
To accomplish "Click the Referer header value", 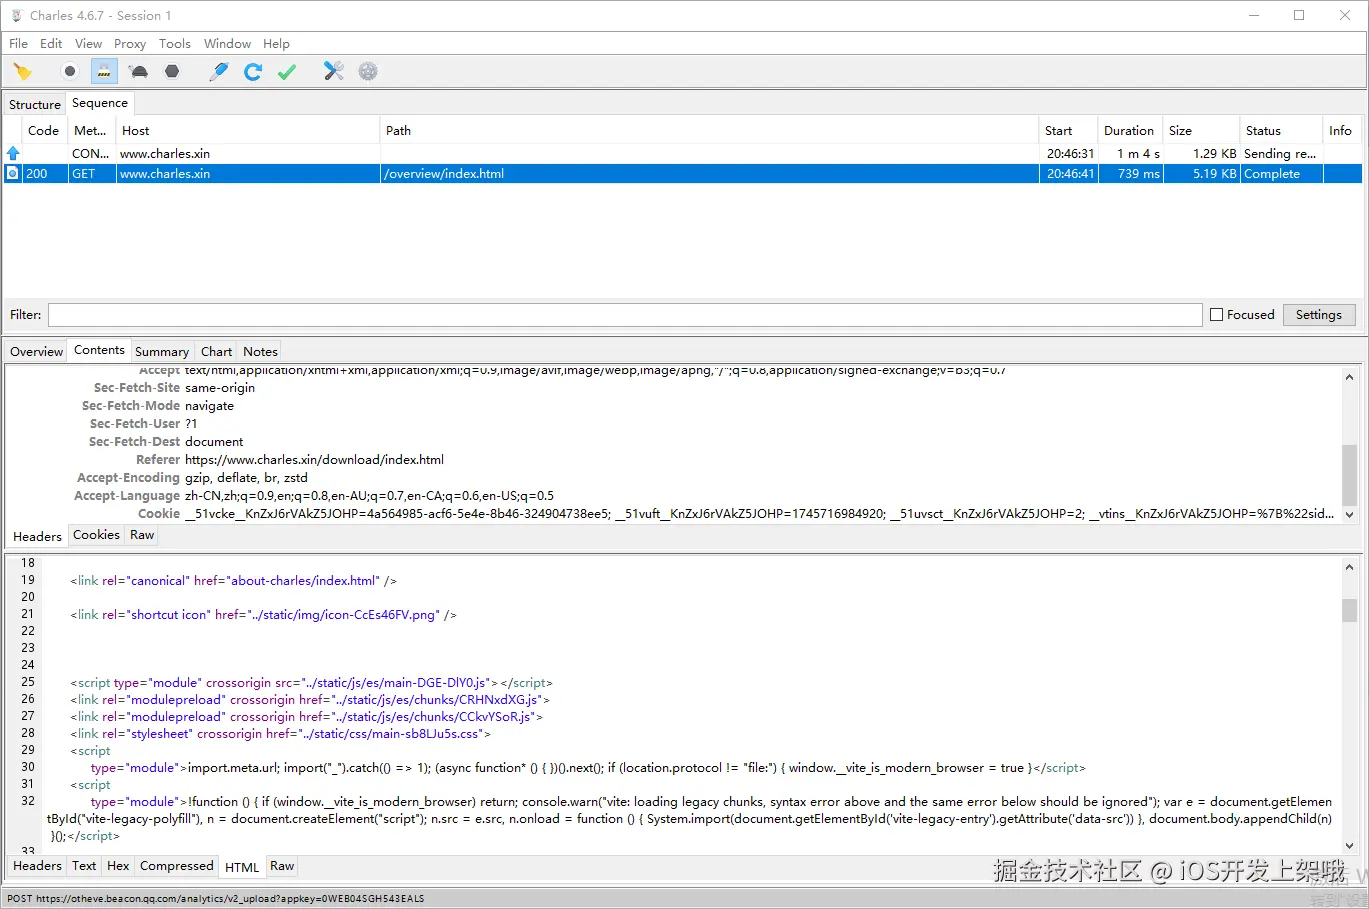I will 314,459.
